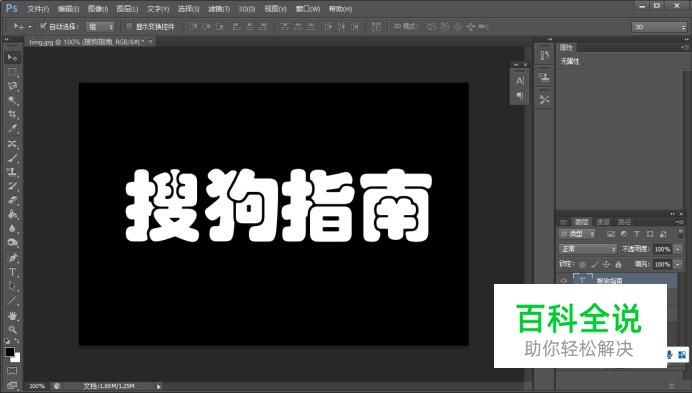Toggle type layer filter T icon

(x=636, y=234)
